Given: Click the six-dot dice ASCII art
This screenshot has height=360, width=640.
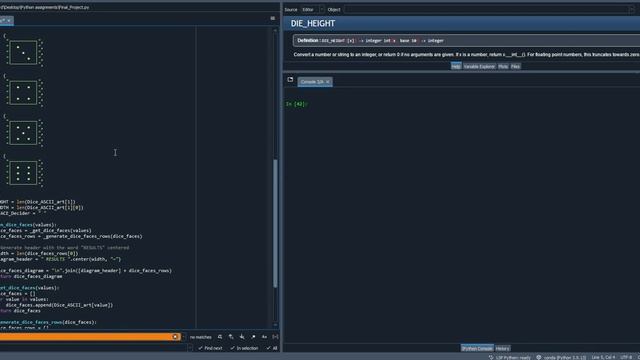Looking at the screenshot, I should click(x=24, y=173).
